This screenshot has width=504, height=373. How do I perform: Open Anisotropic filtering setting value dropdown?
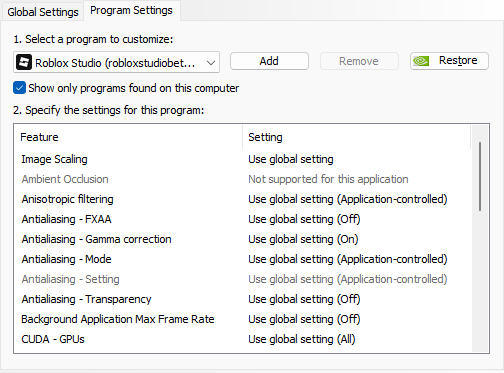(348, 199)
